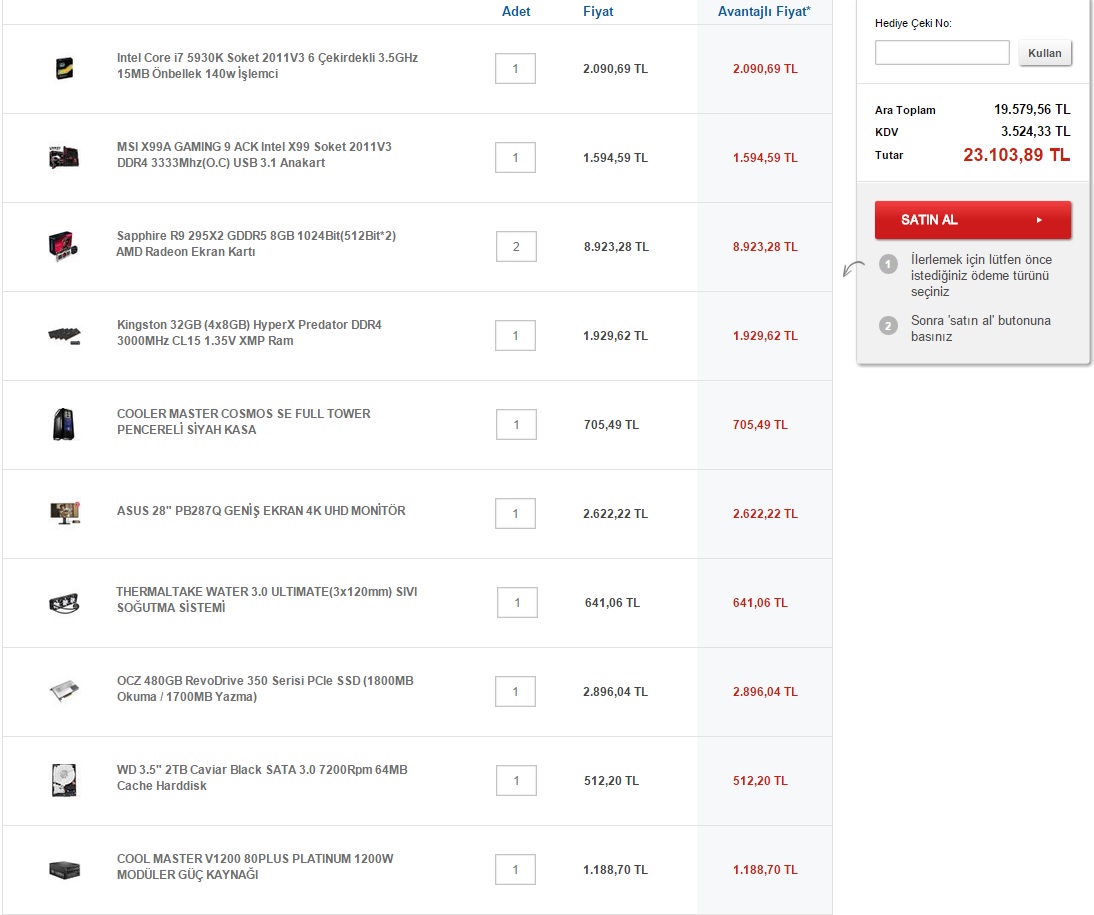Viewport: 1094px width, 915px height.
Task: Edit quantity field for OCZ RevoDrive SSD
Action: pos(516,692)
